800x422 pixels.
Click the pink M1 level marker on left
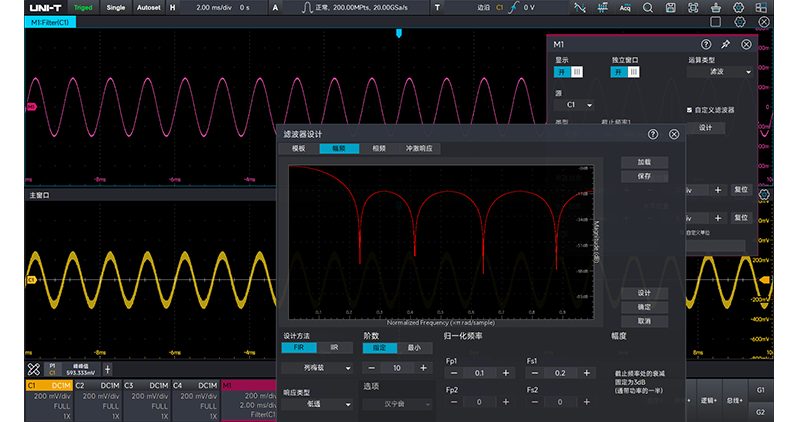(31, 107)
